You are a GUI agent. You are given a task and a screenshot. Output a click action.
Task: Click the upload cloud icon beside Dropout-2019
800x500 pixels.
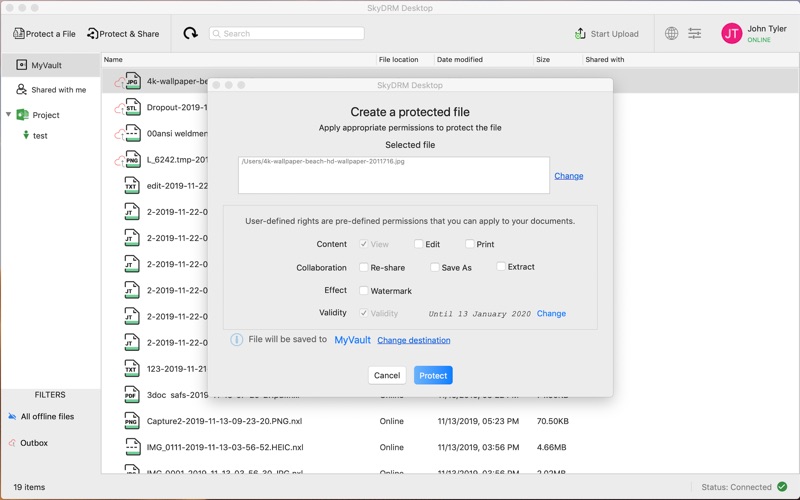pyautogui.click(x=119, y=109)
